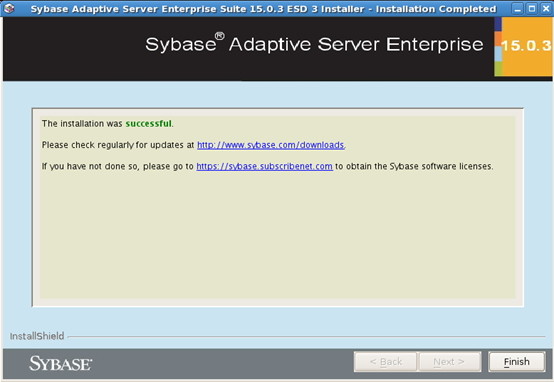Minimize the installer window
The width and height of the screenshot is (554, 382).
518,8
